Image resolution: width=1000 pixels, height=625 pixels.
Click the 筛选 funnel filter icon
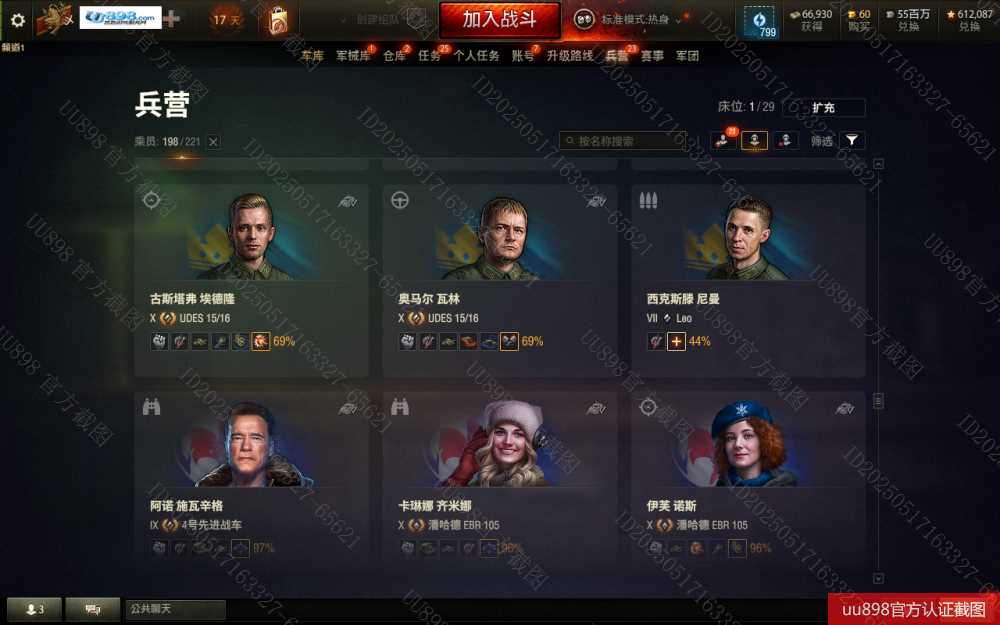851,140
